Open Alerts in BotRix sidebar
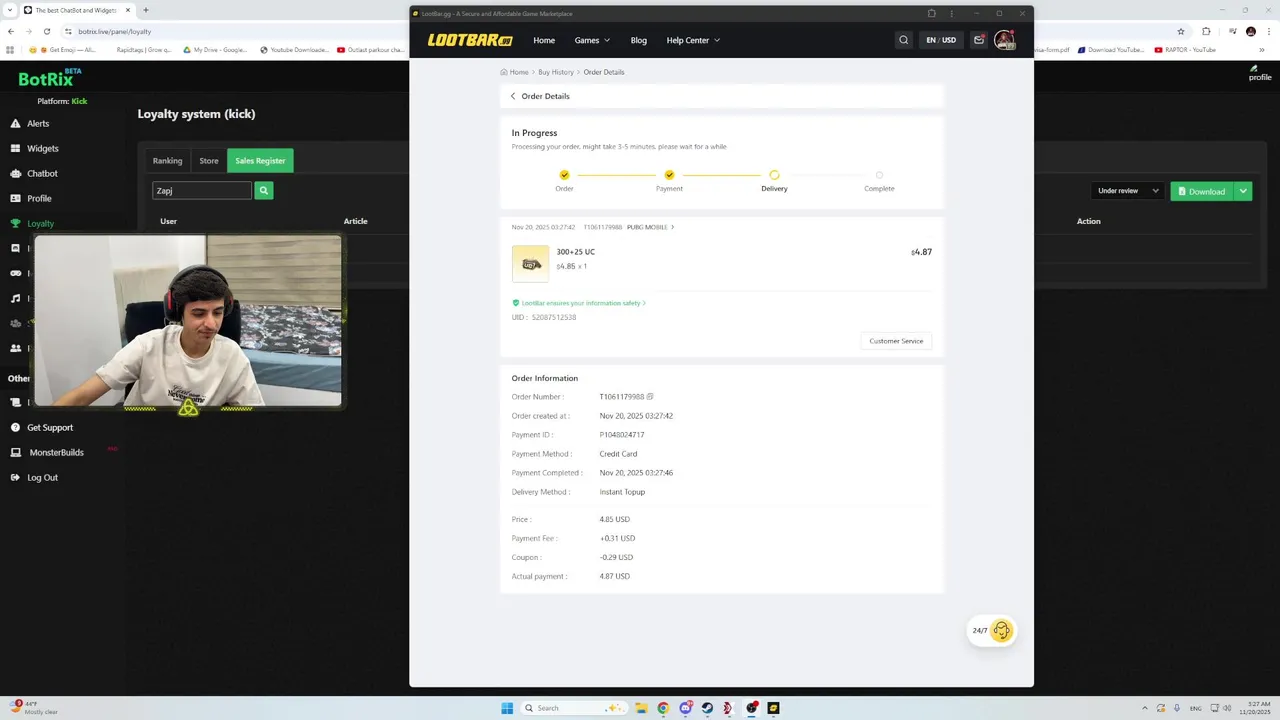 30,123
